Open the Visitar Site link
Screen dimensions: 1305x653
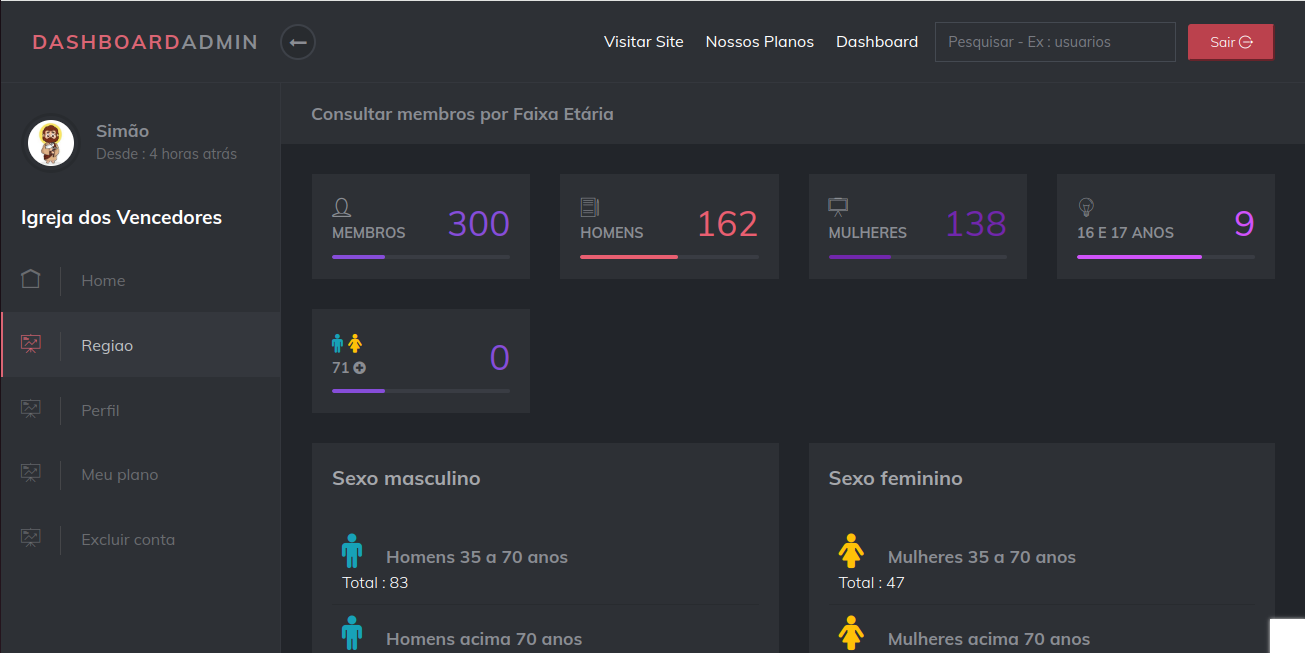tap(644, 42)
